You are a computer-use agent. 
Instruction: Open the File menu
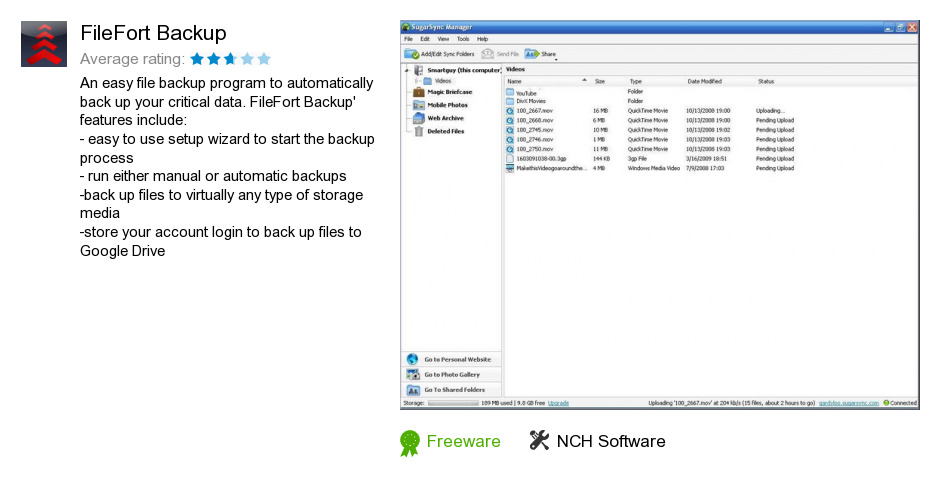tap(408, 39)
